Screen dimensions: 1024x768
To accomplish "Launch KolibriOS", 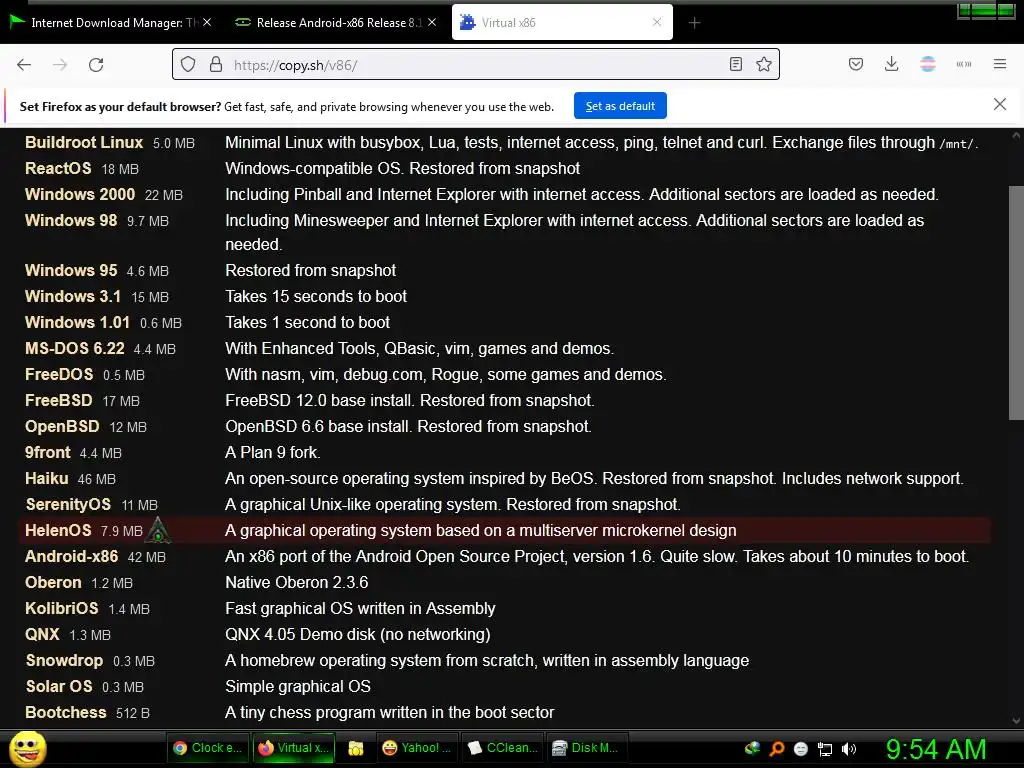I will pos(61,609).
